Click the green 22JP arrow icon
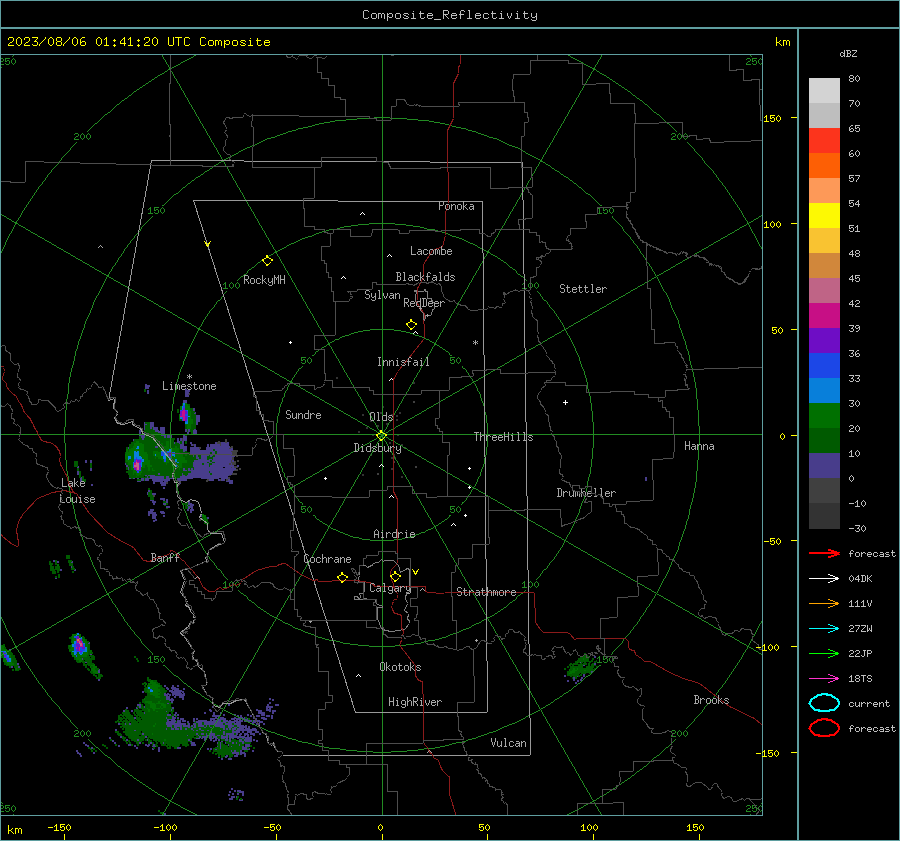Viewport: 900px width, 841px height. click(x=824, y=653)
